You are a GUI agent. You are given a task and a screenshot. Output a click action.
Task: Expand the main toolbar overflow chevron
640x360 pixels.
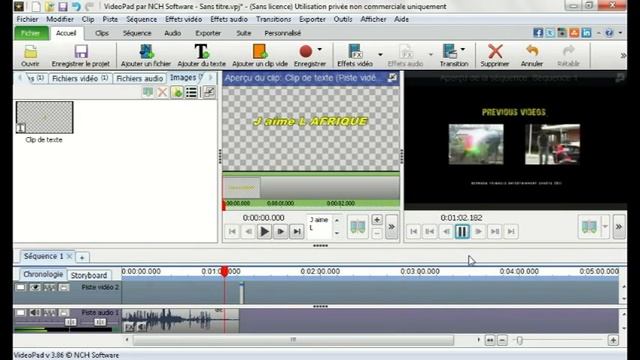623,55
